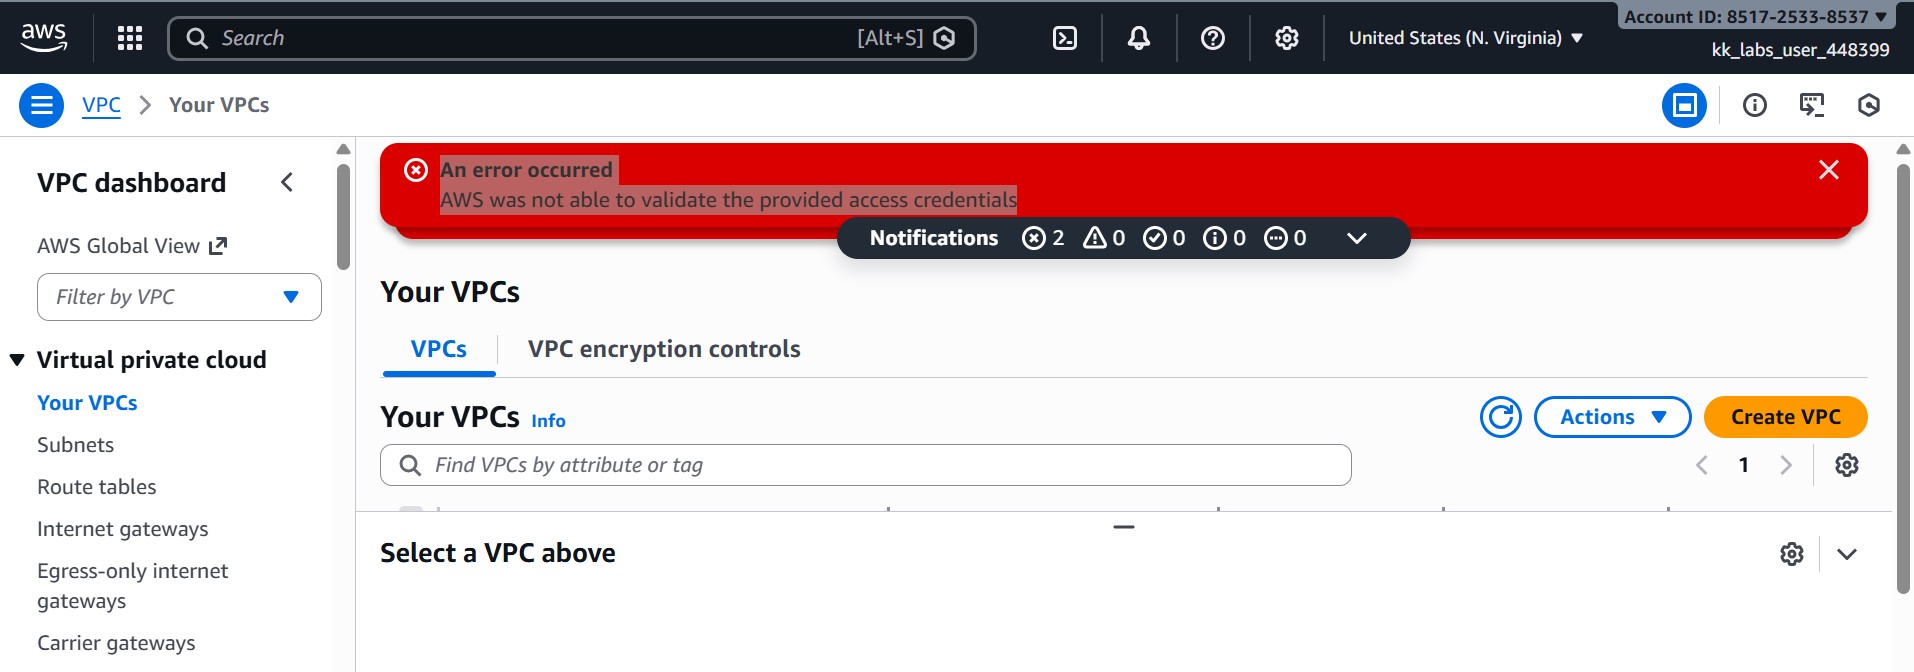Viewport: 1914px width, 672px height.
Task: Click the error count in Notifications bar
Action: click(x=1043, y=238)
